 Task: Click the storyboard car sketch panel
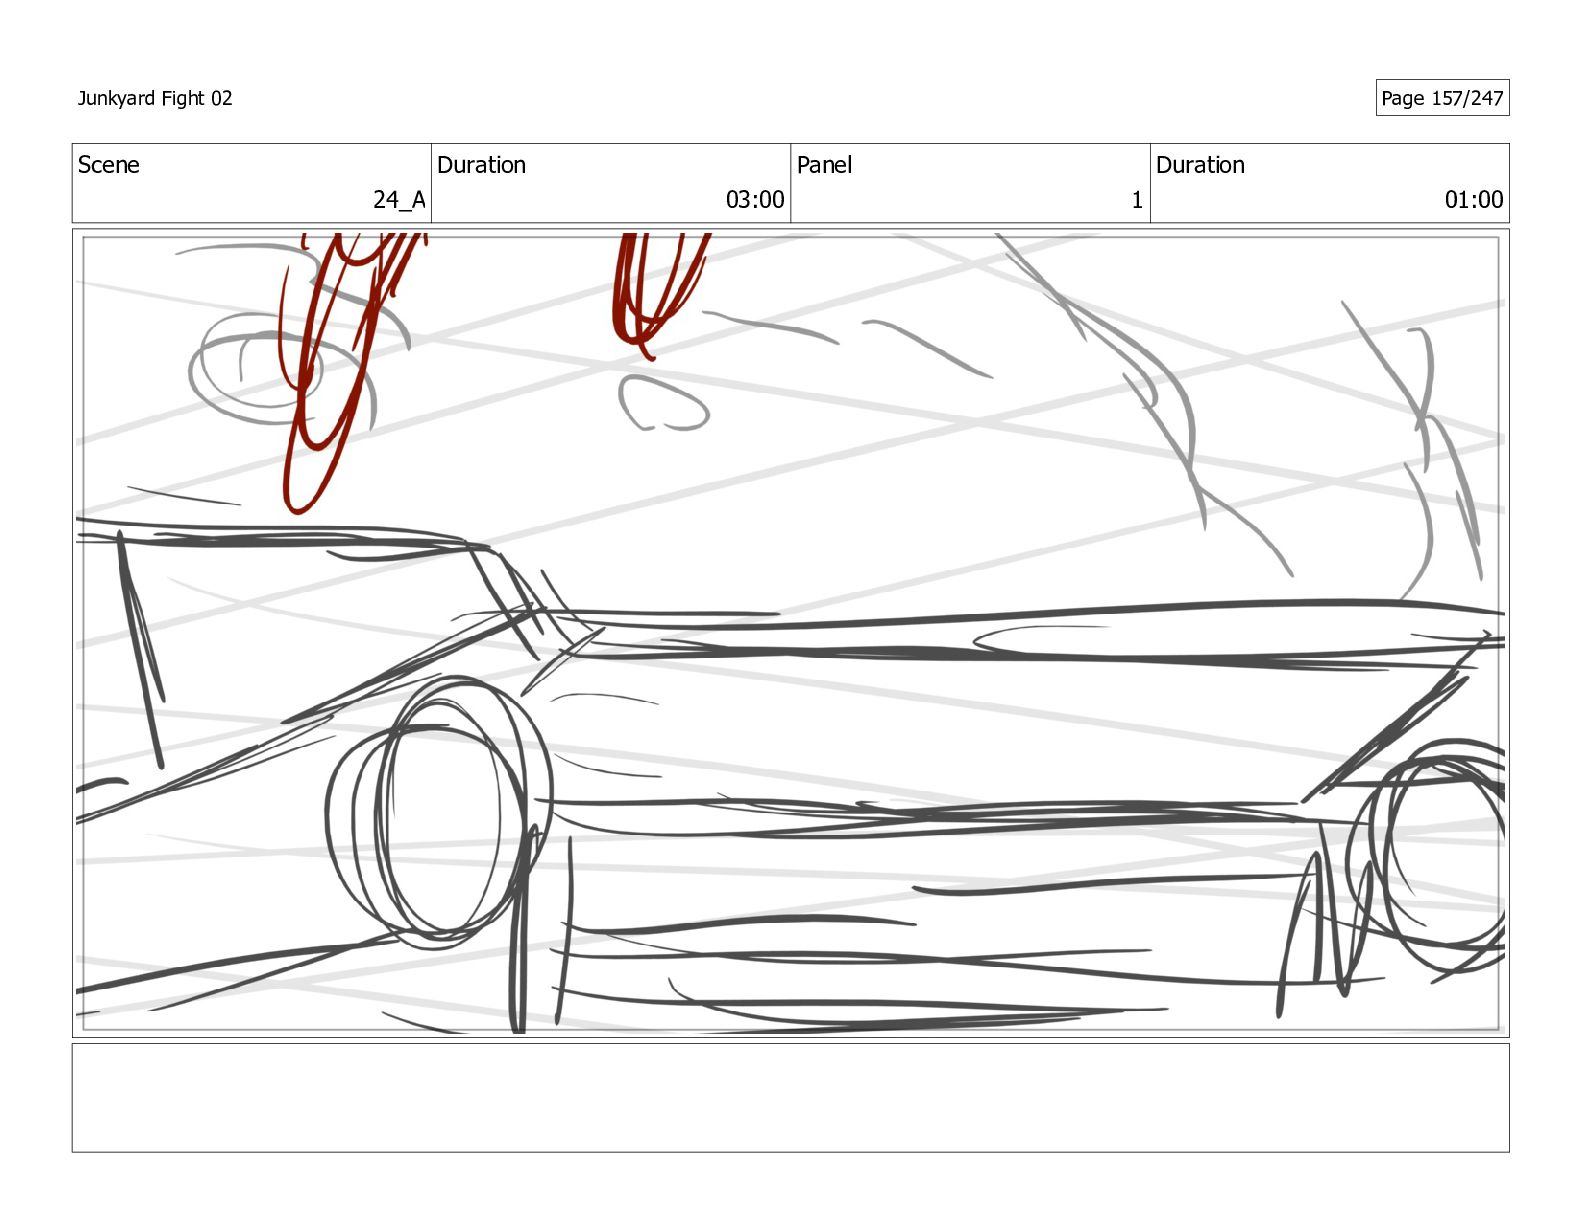(790, 633)
